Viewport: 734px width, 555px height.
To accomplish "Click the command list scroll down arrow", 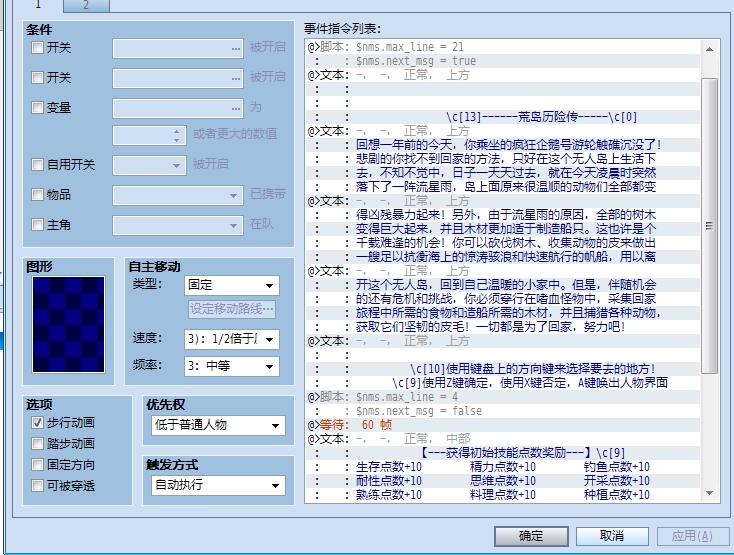I will pyautogui.click(x=710, y=493).
